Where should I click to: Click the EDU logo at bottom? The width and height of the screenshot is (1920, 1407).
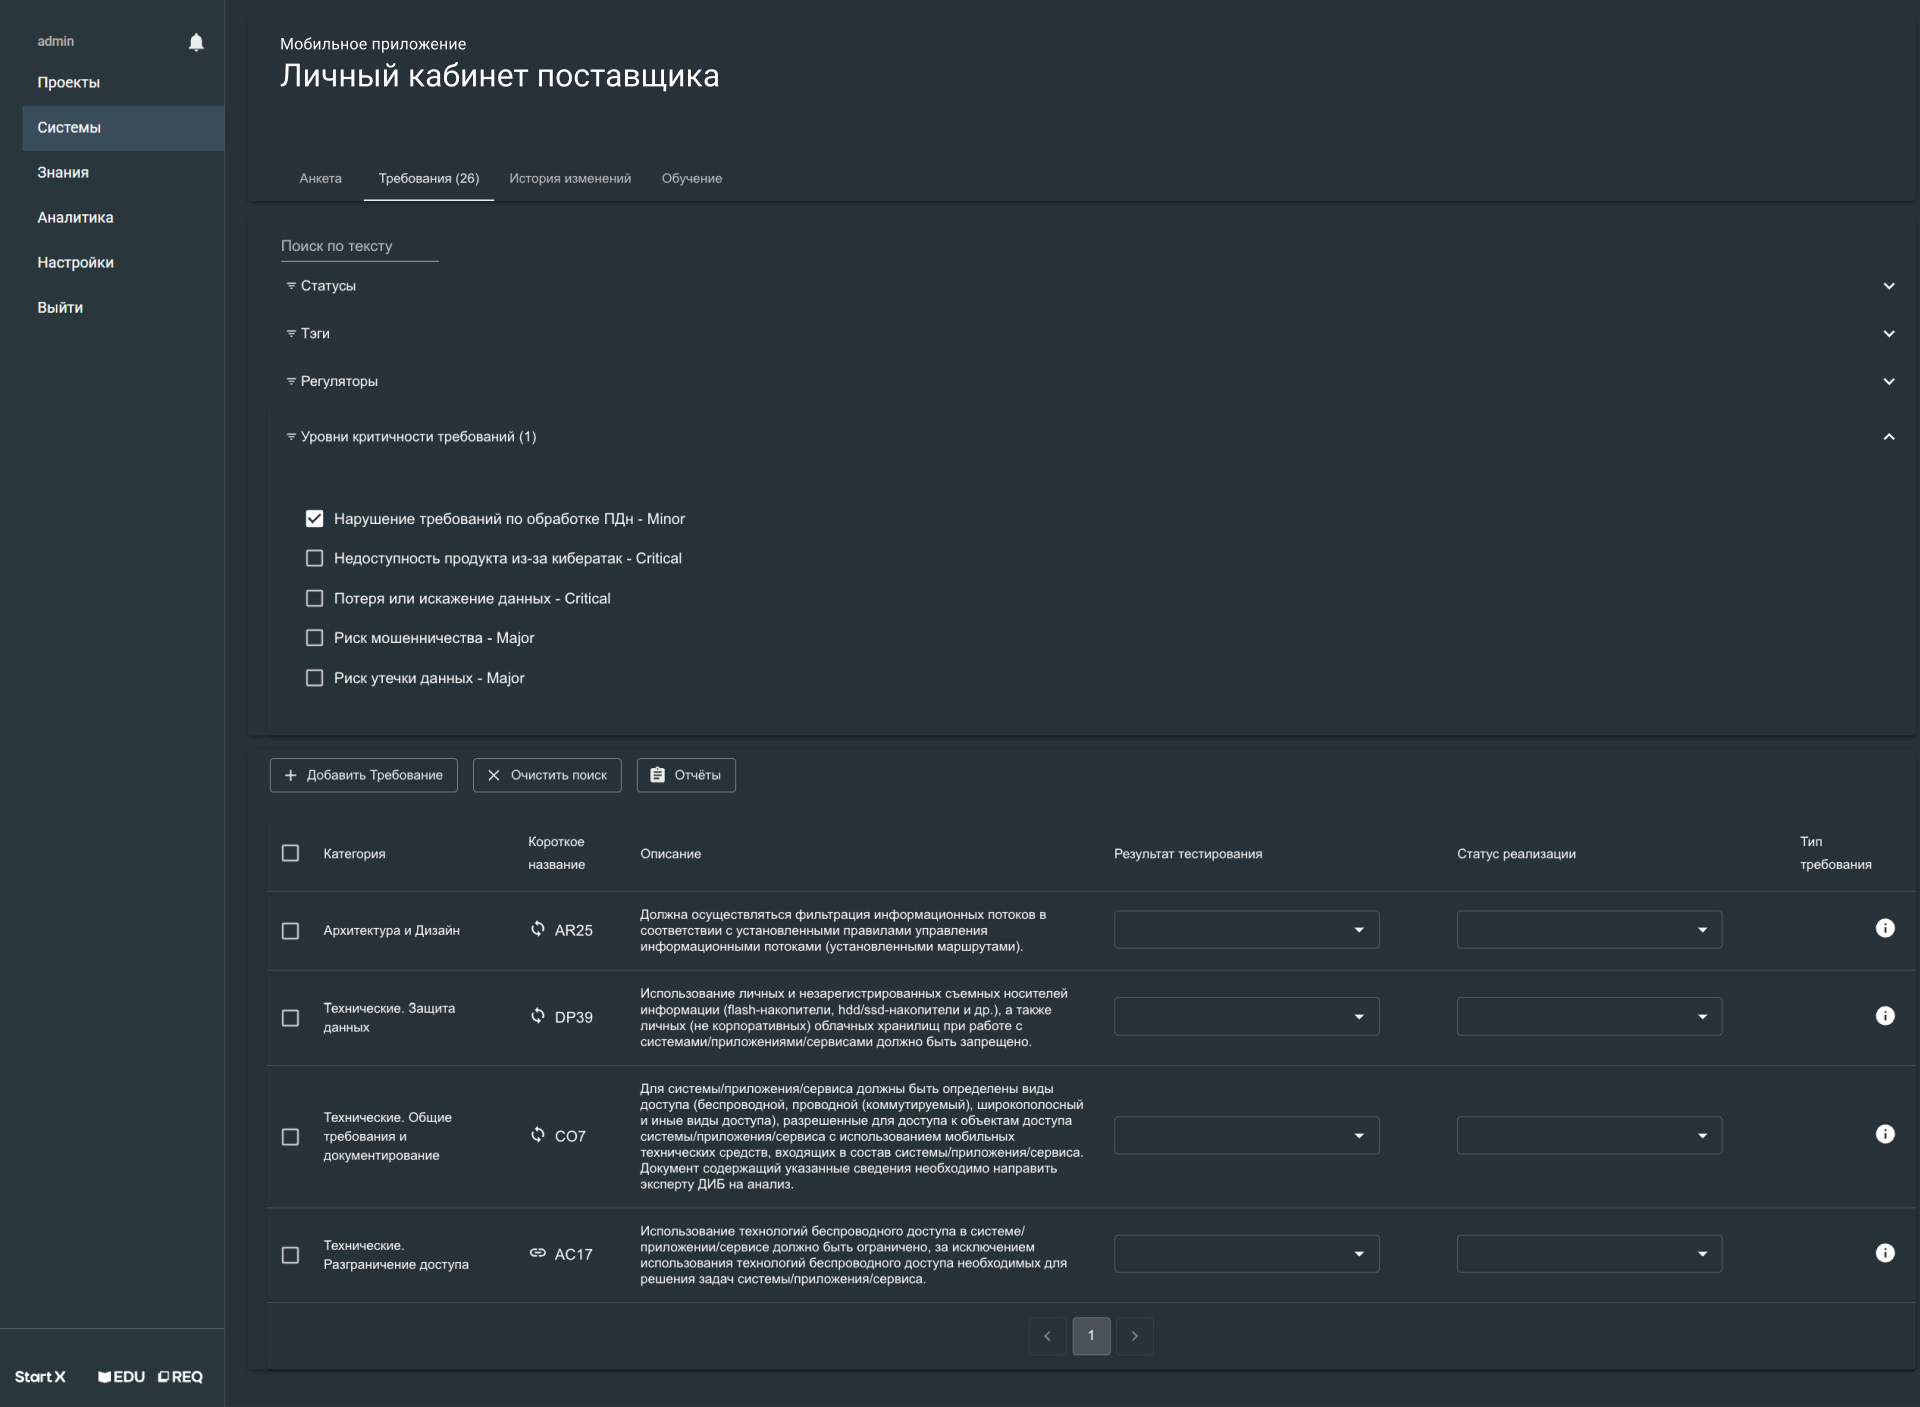tap(122, 1377)
